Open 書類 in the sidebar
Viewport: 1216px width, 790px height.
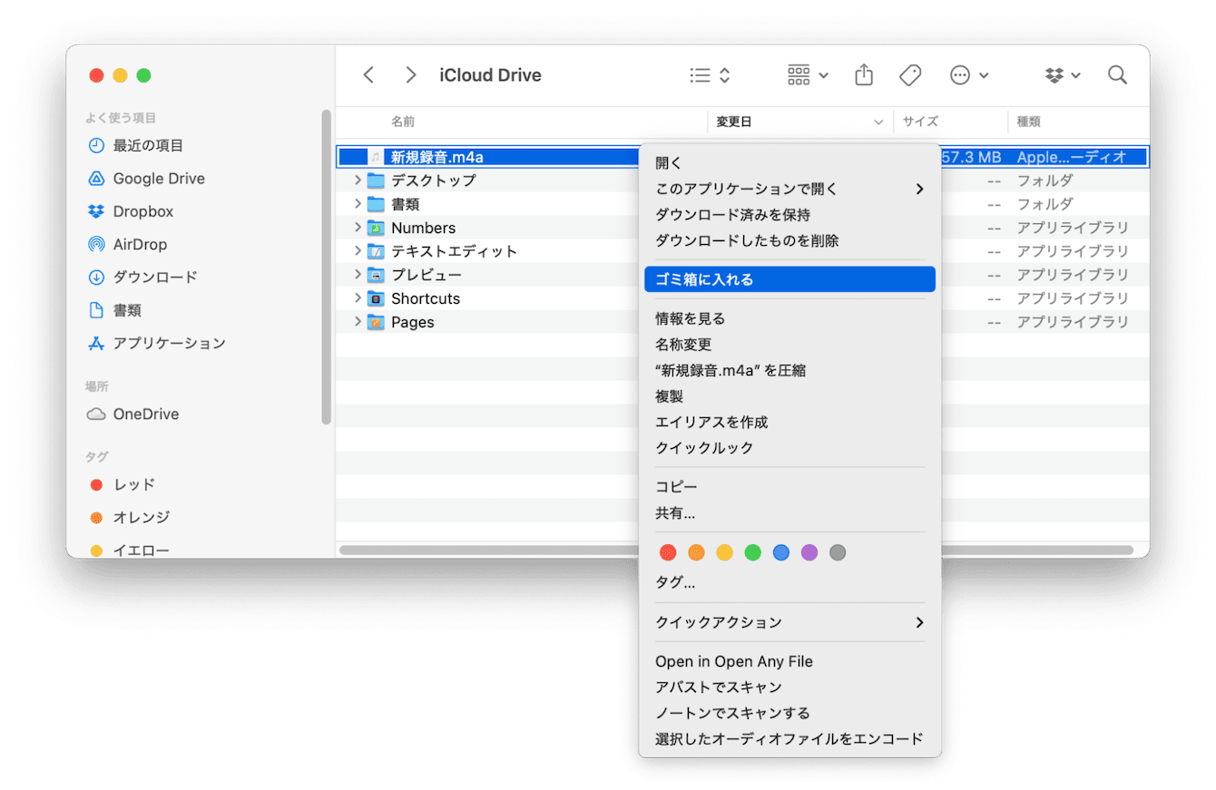click(127, 310)
